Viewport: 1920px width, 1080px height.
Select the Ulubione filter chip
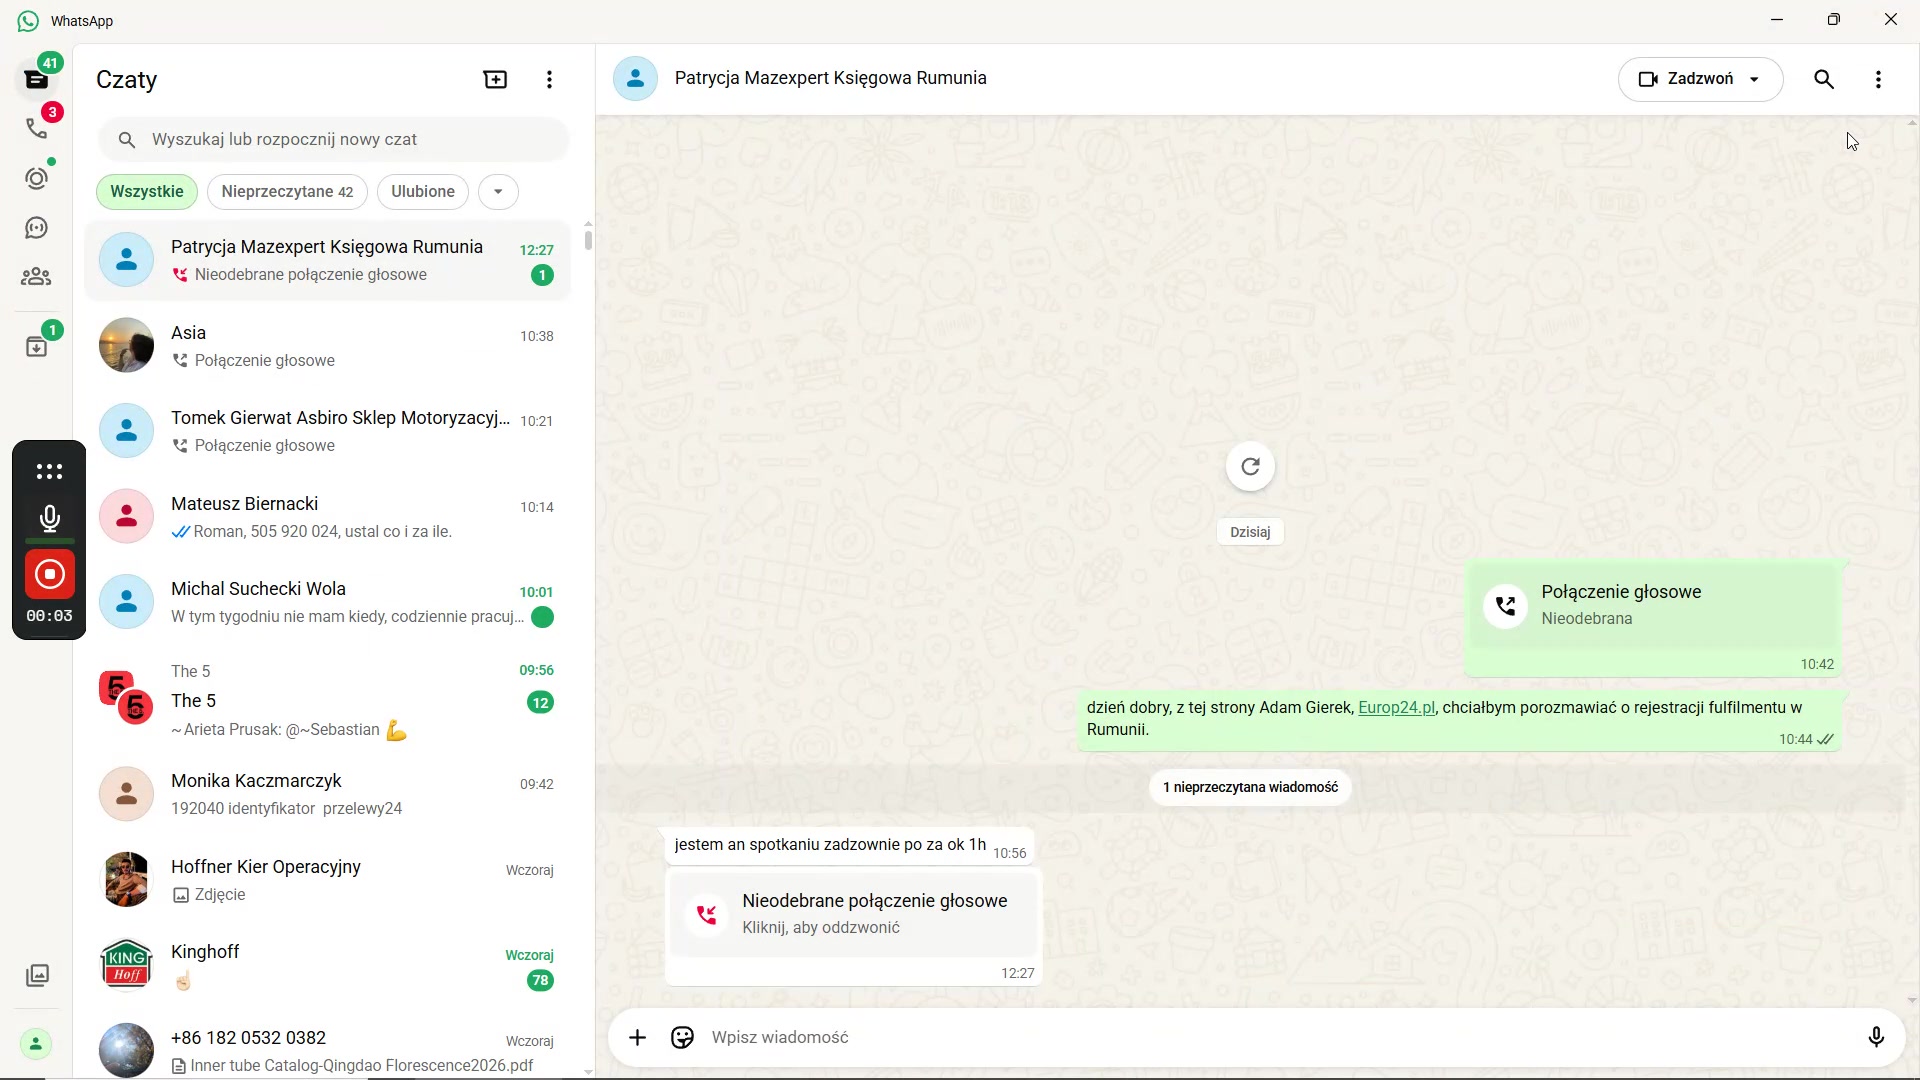422,192
